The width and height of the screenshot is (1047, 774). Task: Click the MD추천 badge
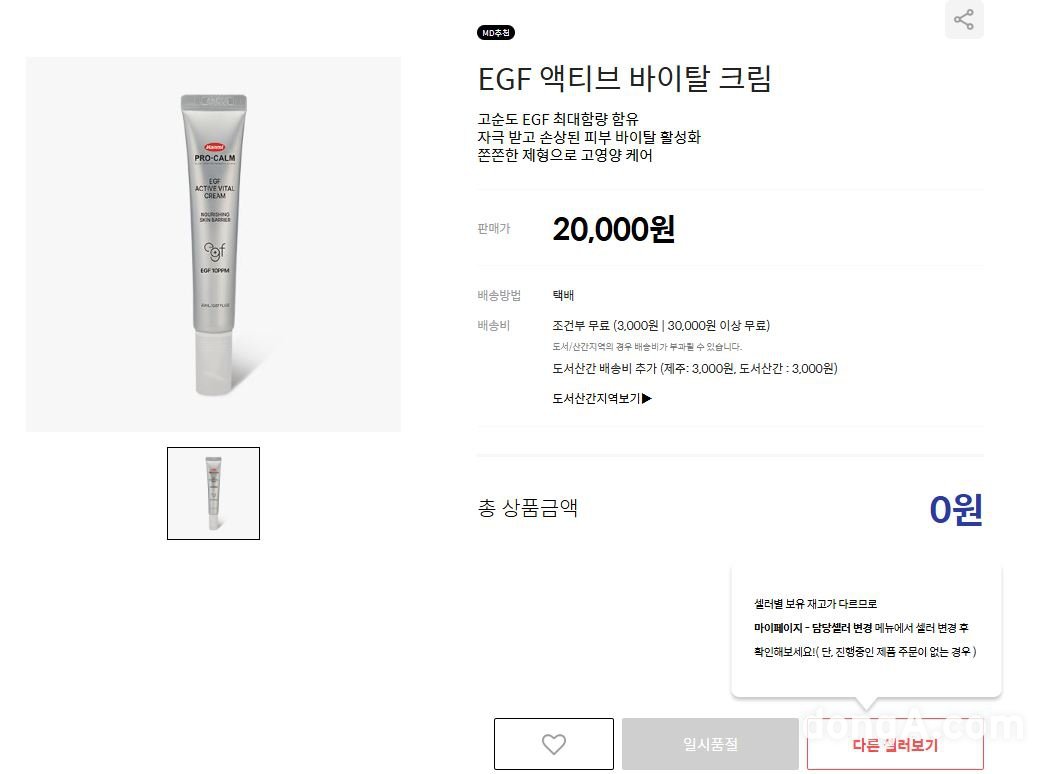pyautogui.click(x=496, y=33)
